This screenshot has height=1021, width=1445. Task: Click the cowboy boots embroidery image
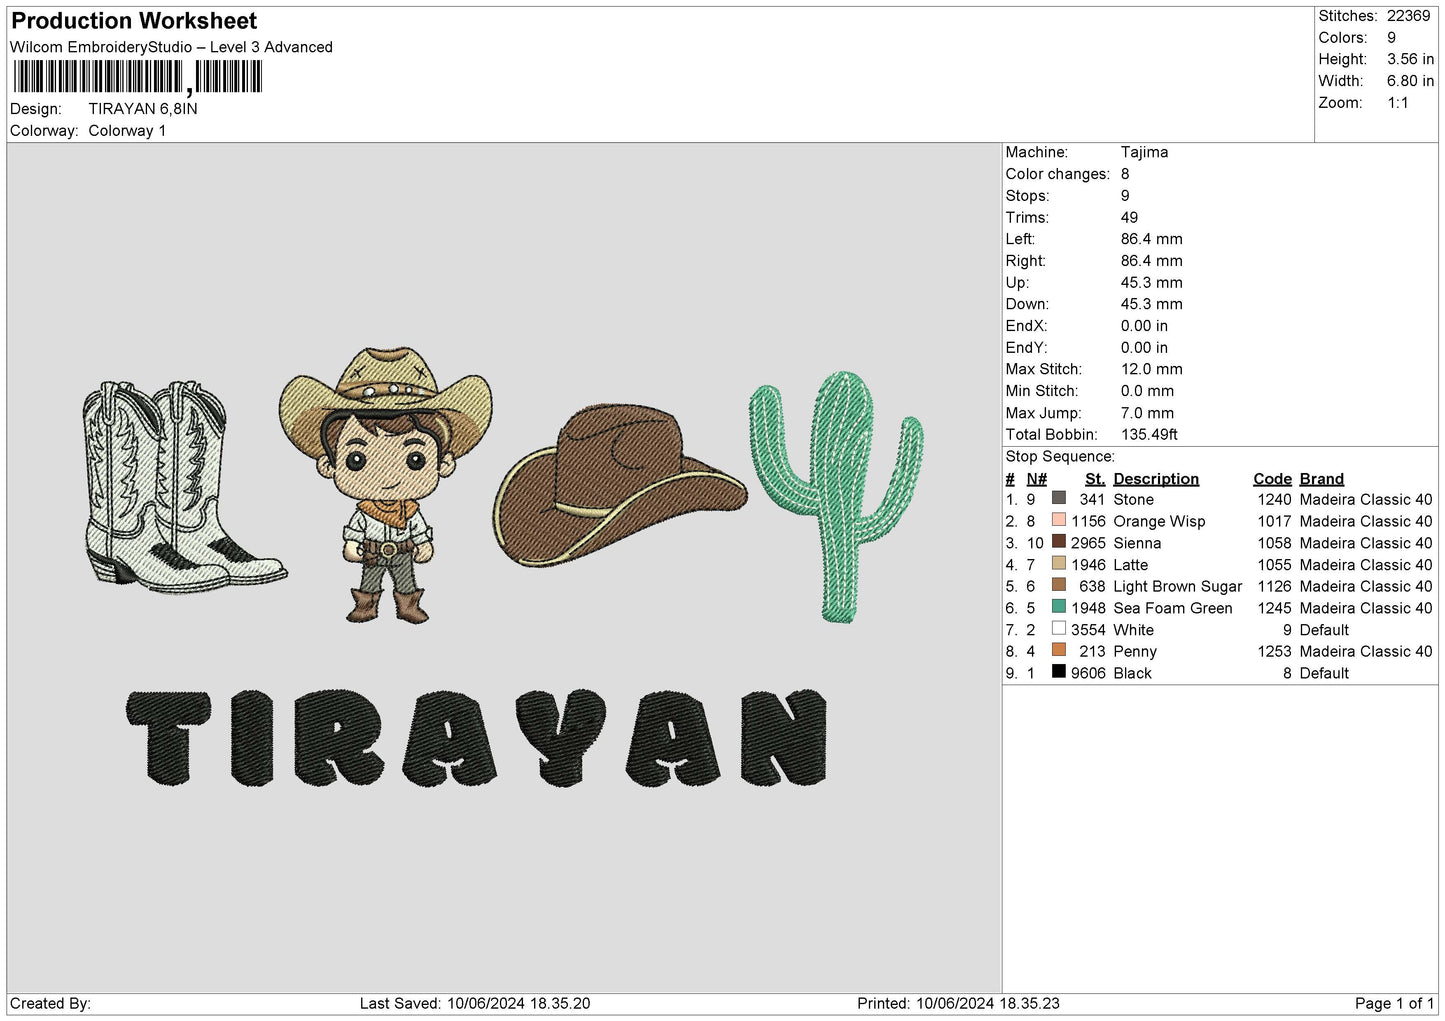(x=183, y=487)
